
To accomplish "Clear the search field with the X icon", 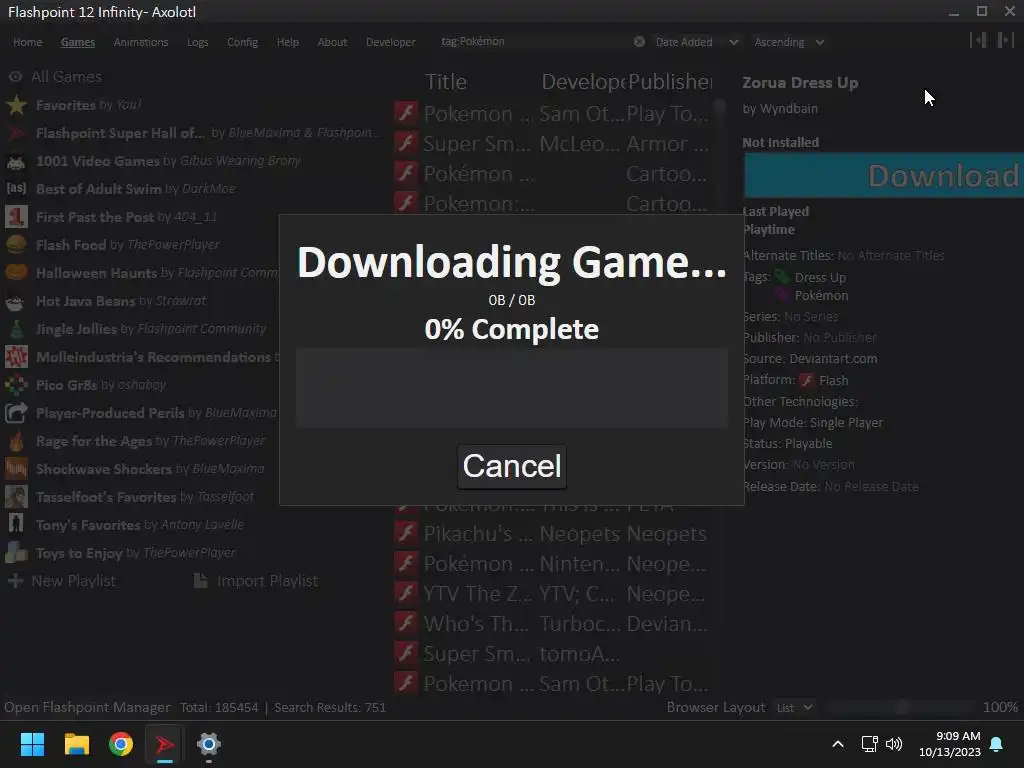I will point(639,42).
